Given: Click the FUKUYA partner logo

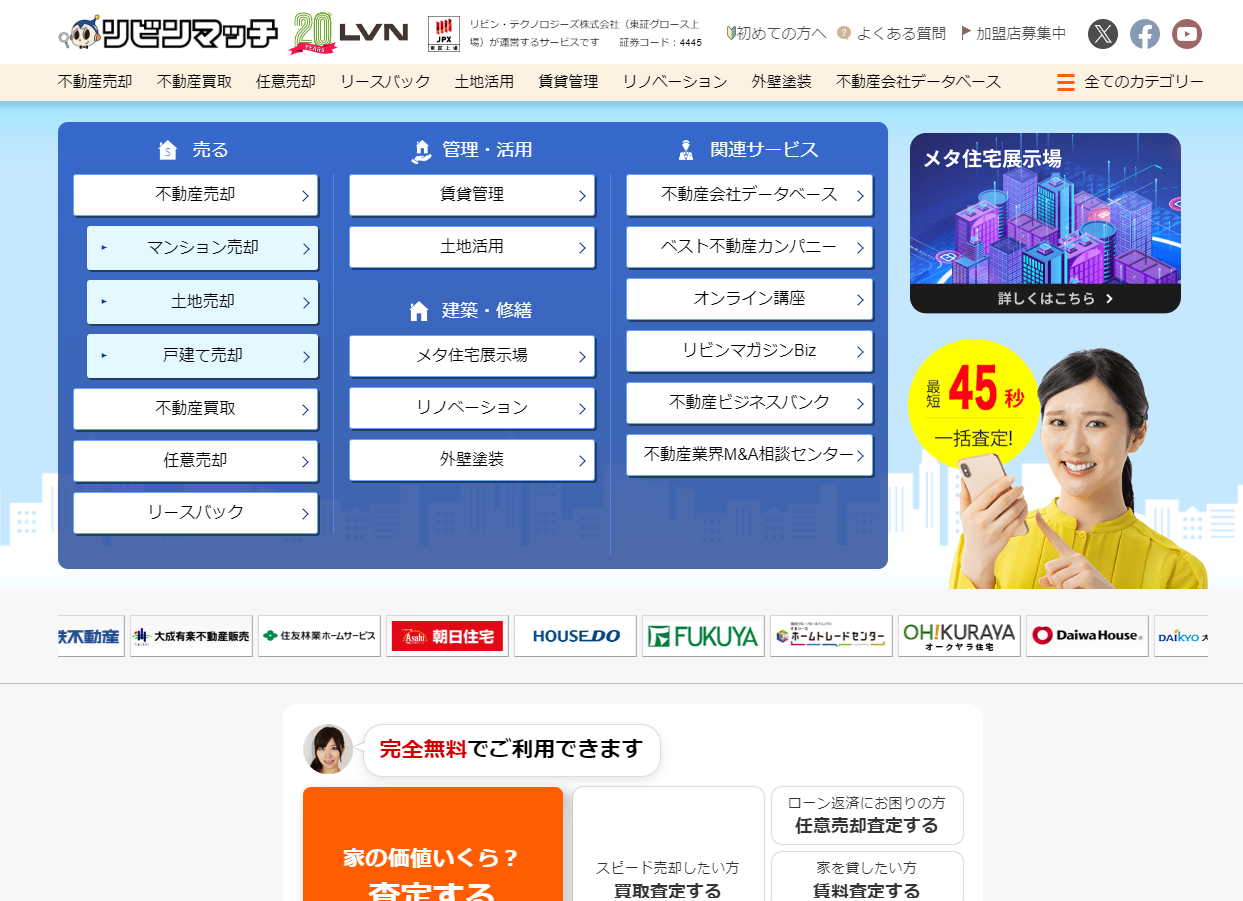Looking at the screenshot, I should coord(703,636).
